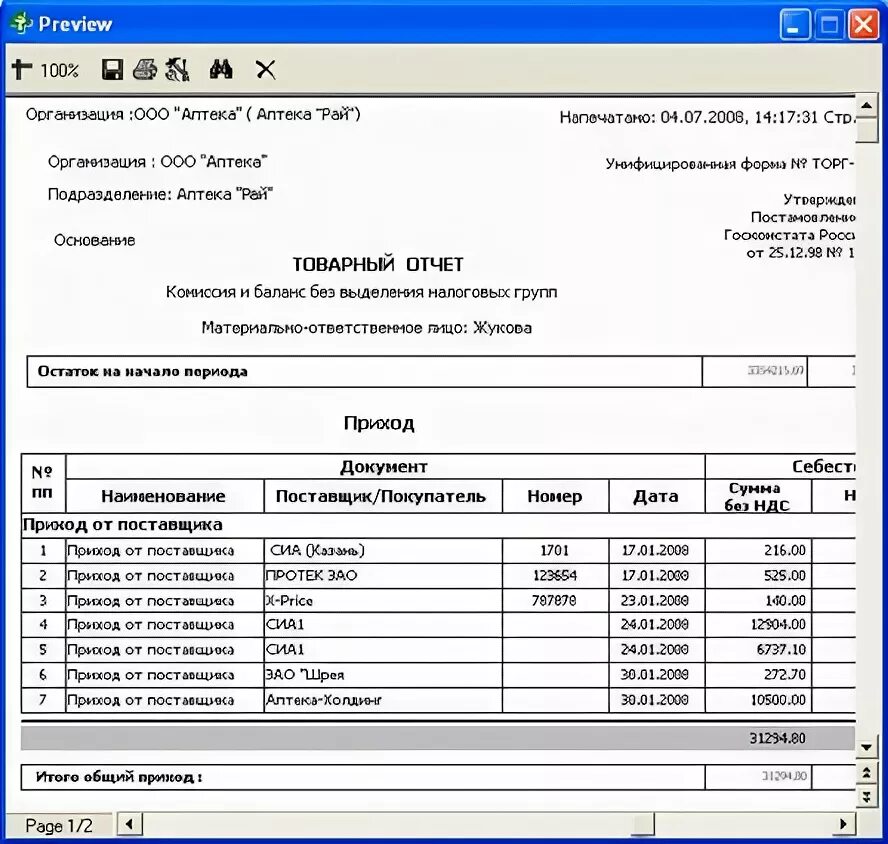Click the zoom plus icon
This screenshot has width=888, height=844.
(x=22, y=69)
